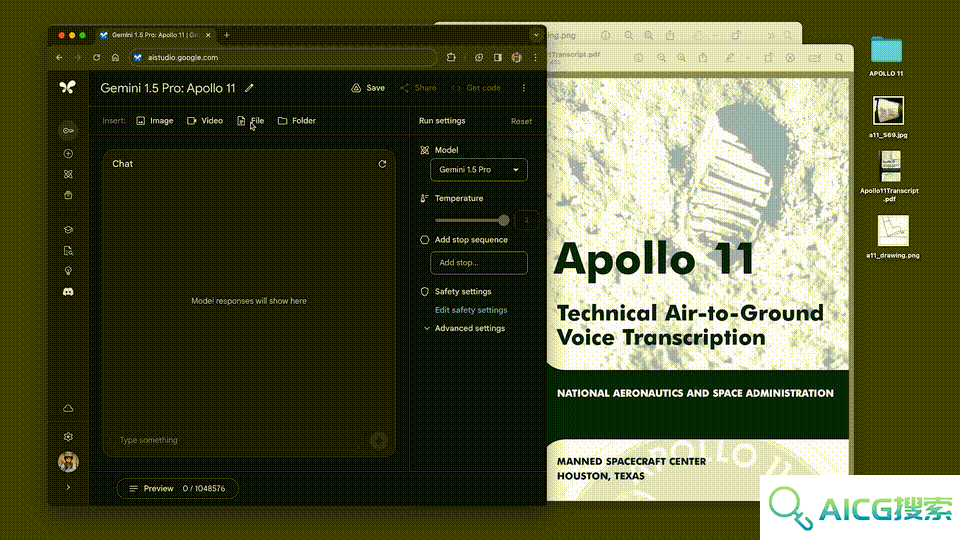Screen dimensions: 960x540
Task: Select the APOLLO 11 desktop folder
Action: click(x=886, y=56)
